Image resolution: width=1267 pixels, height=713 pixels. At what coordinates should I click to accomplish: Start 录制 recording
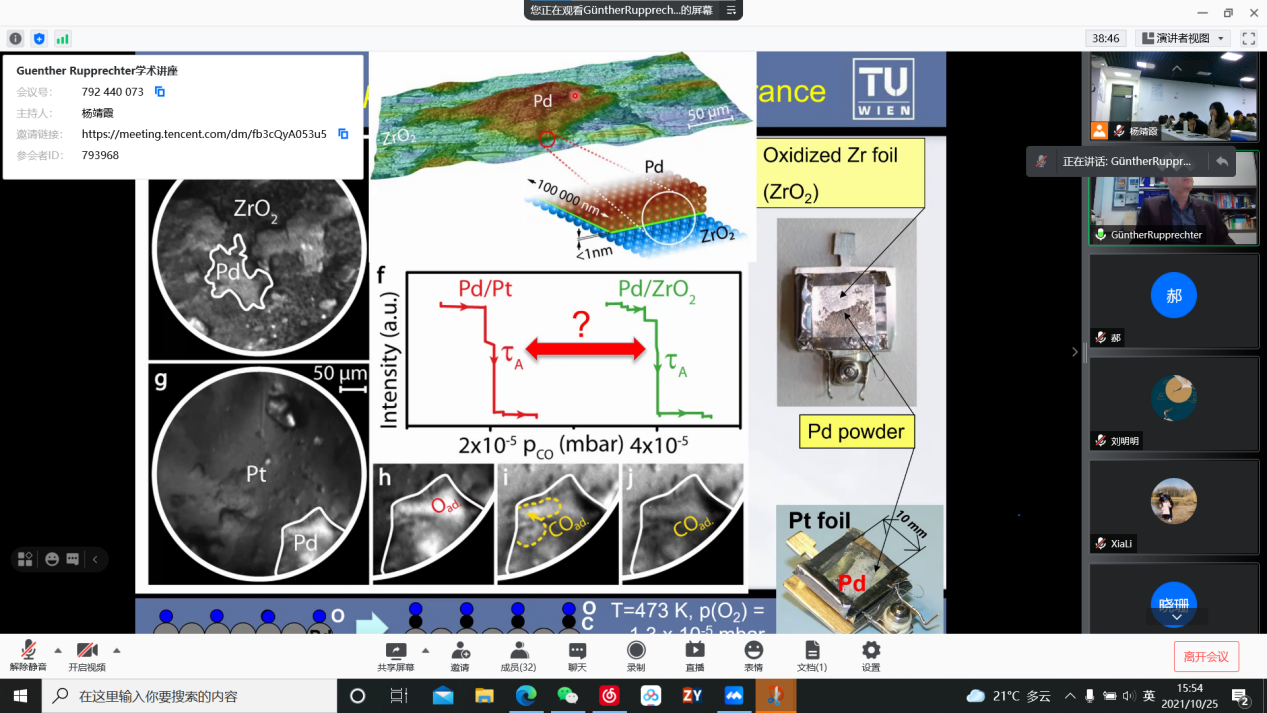coord(636,656)
